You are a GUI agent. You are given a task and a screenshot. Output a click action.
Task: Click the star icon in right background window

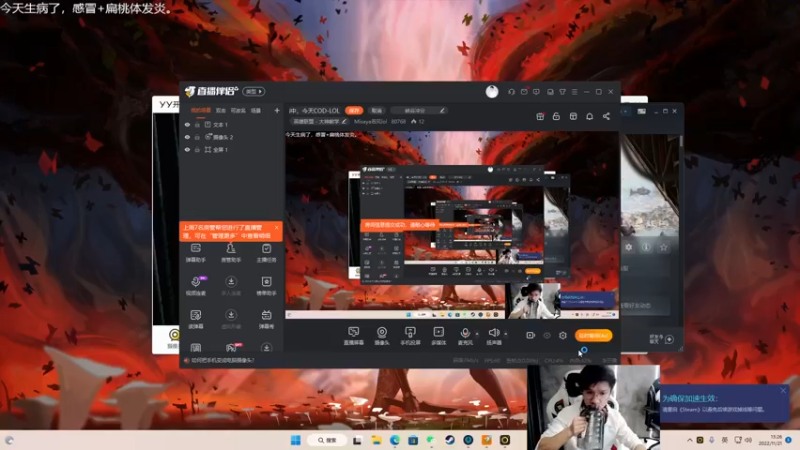click(x=664, y=247)
